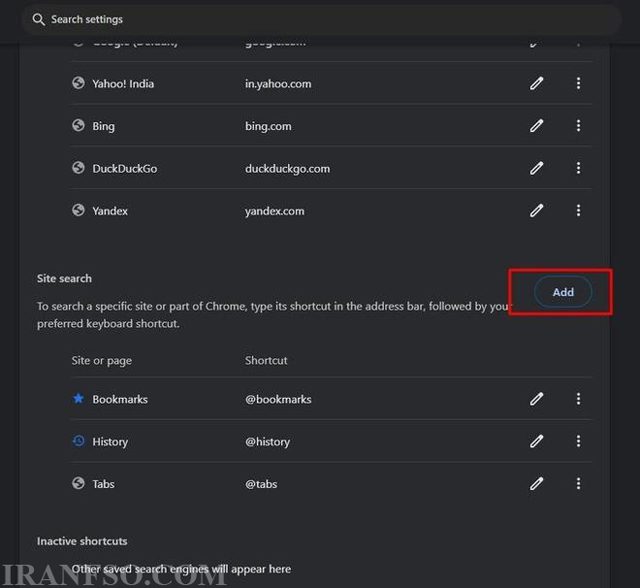Open more actions for Bing
This screenshot has height=588, width=640.
click(x=578, y=126)
